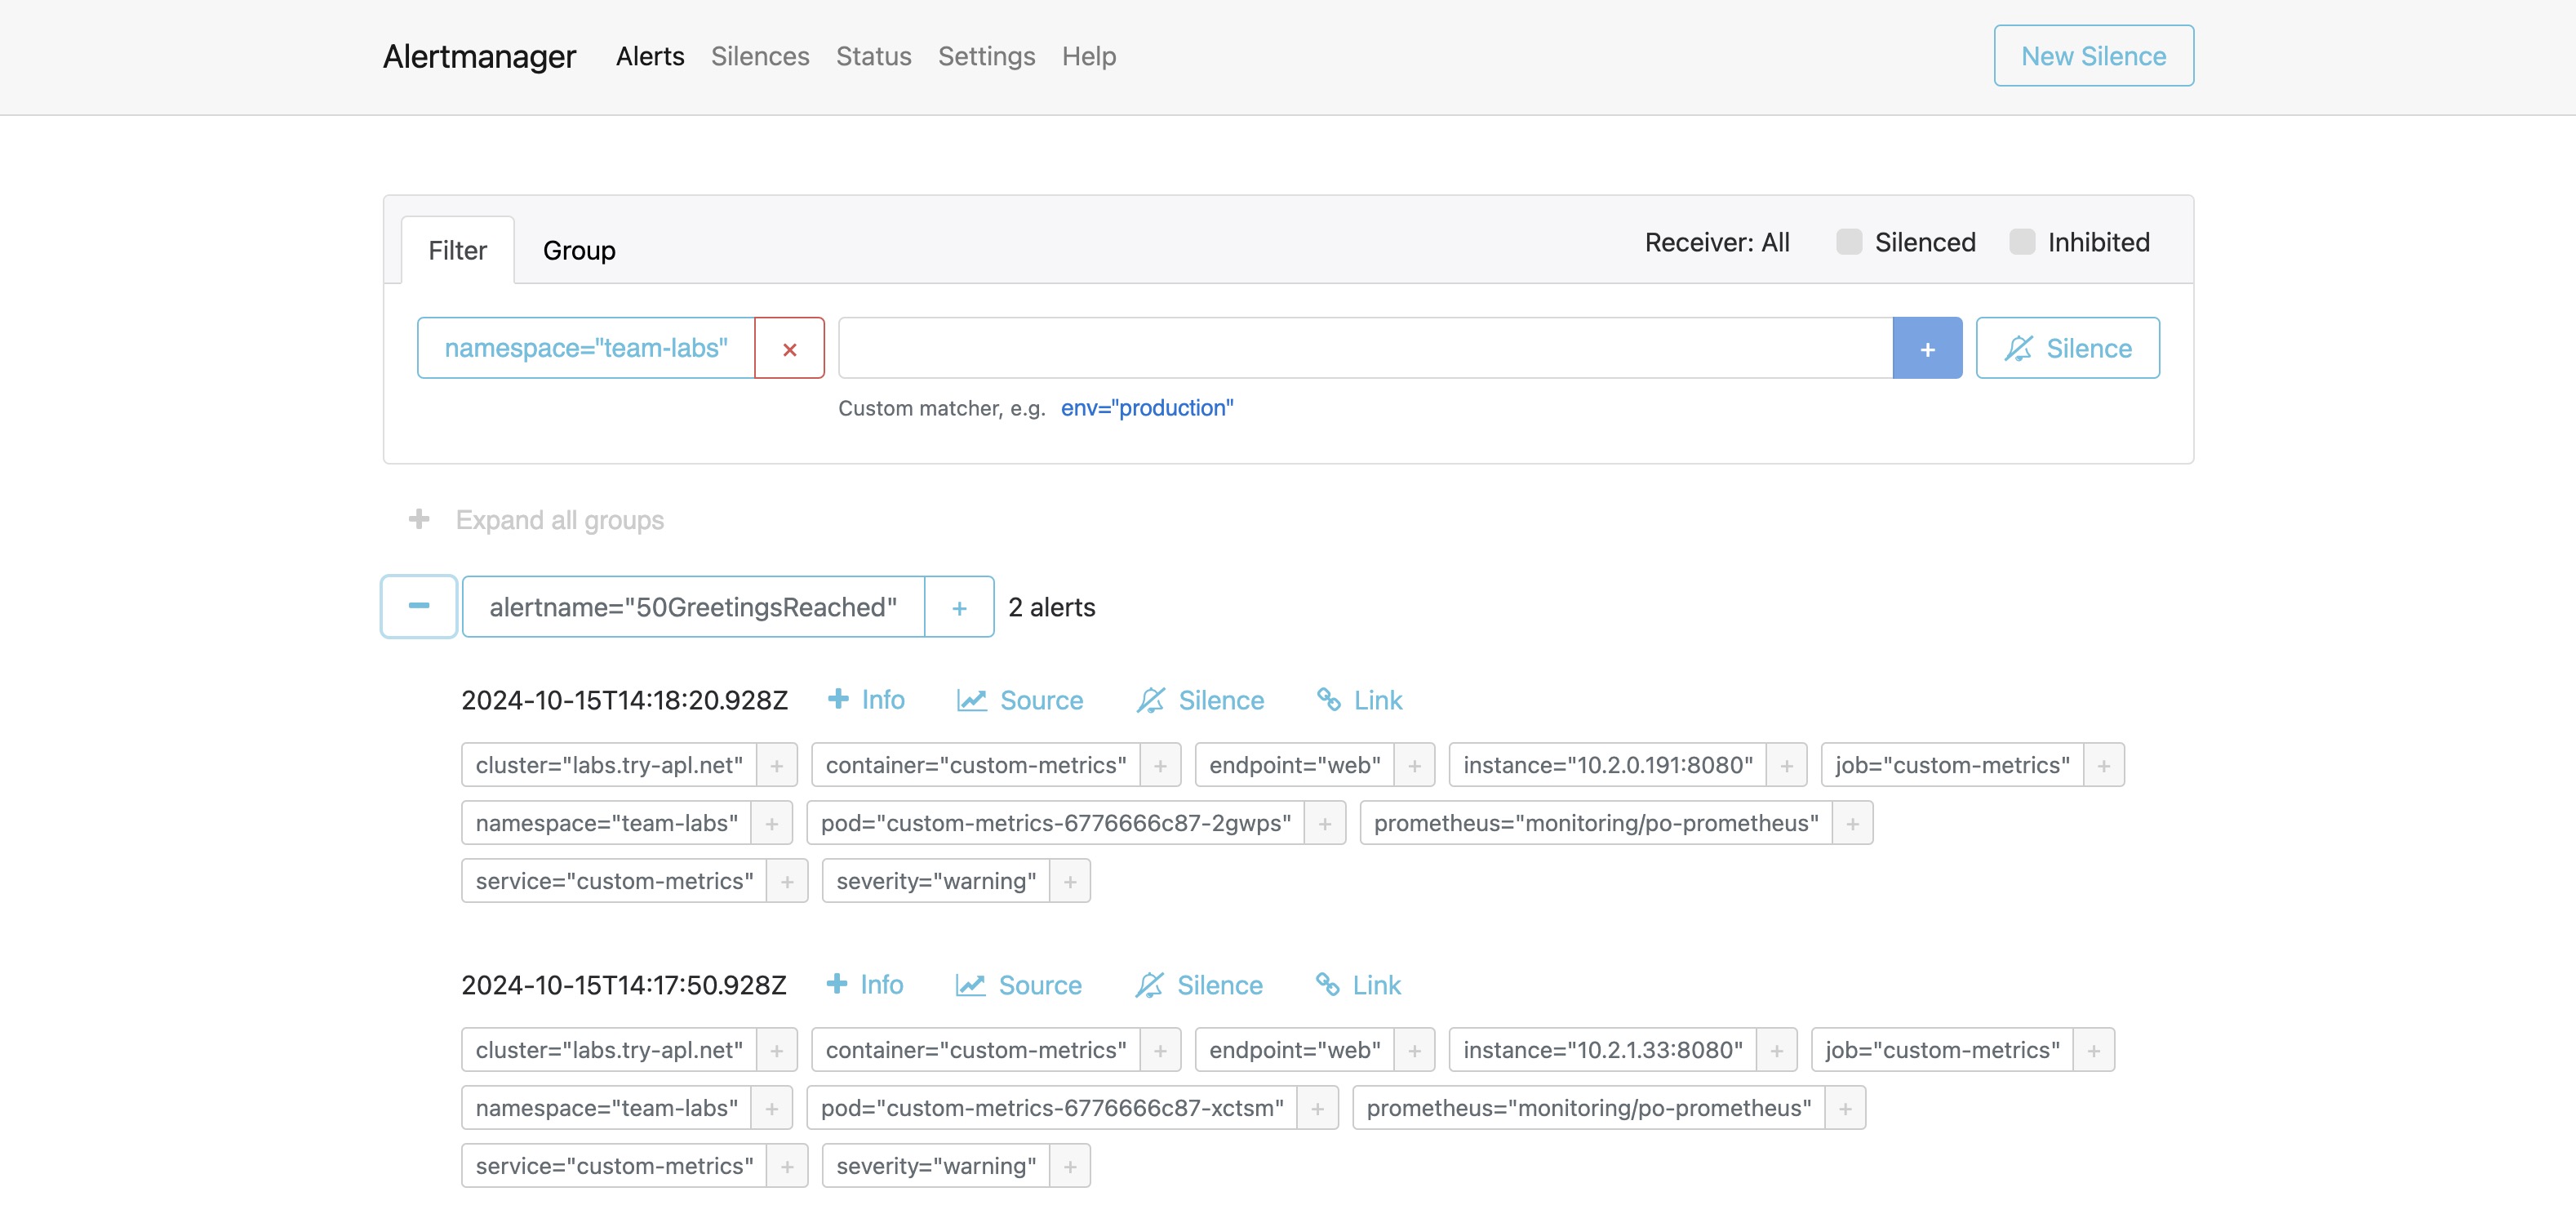Copy the Link for the 14:18:20.928Z alert

point(1360,700)
